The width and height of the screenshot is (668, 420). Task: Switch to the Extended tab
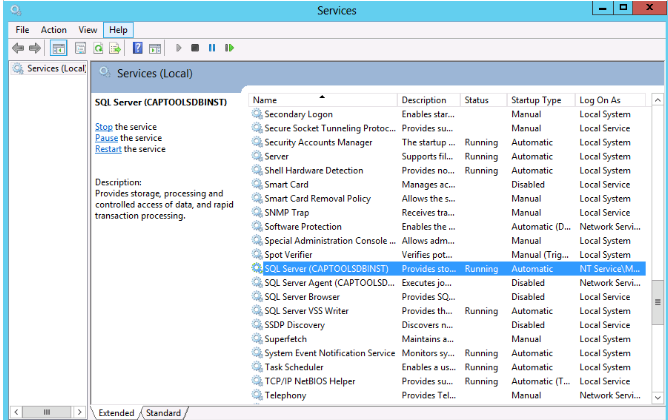[116, 413]
